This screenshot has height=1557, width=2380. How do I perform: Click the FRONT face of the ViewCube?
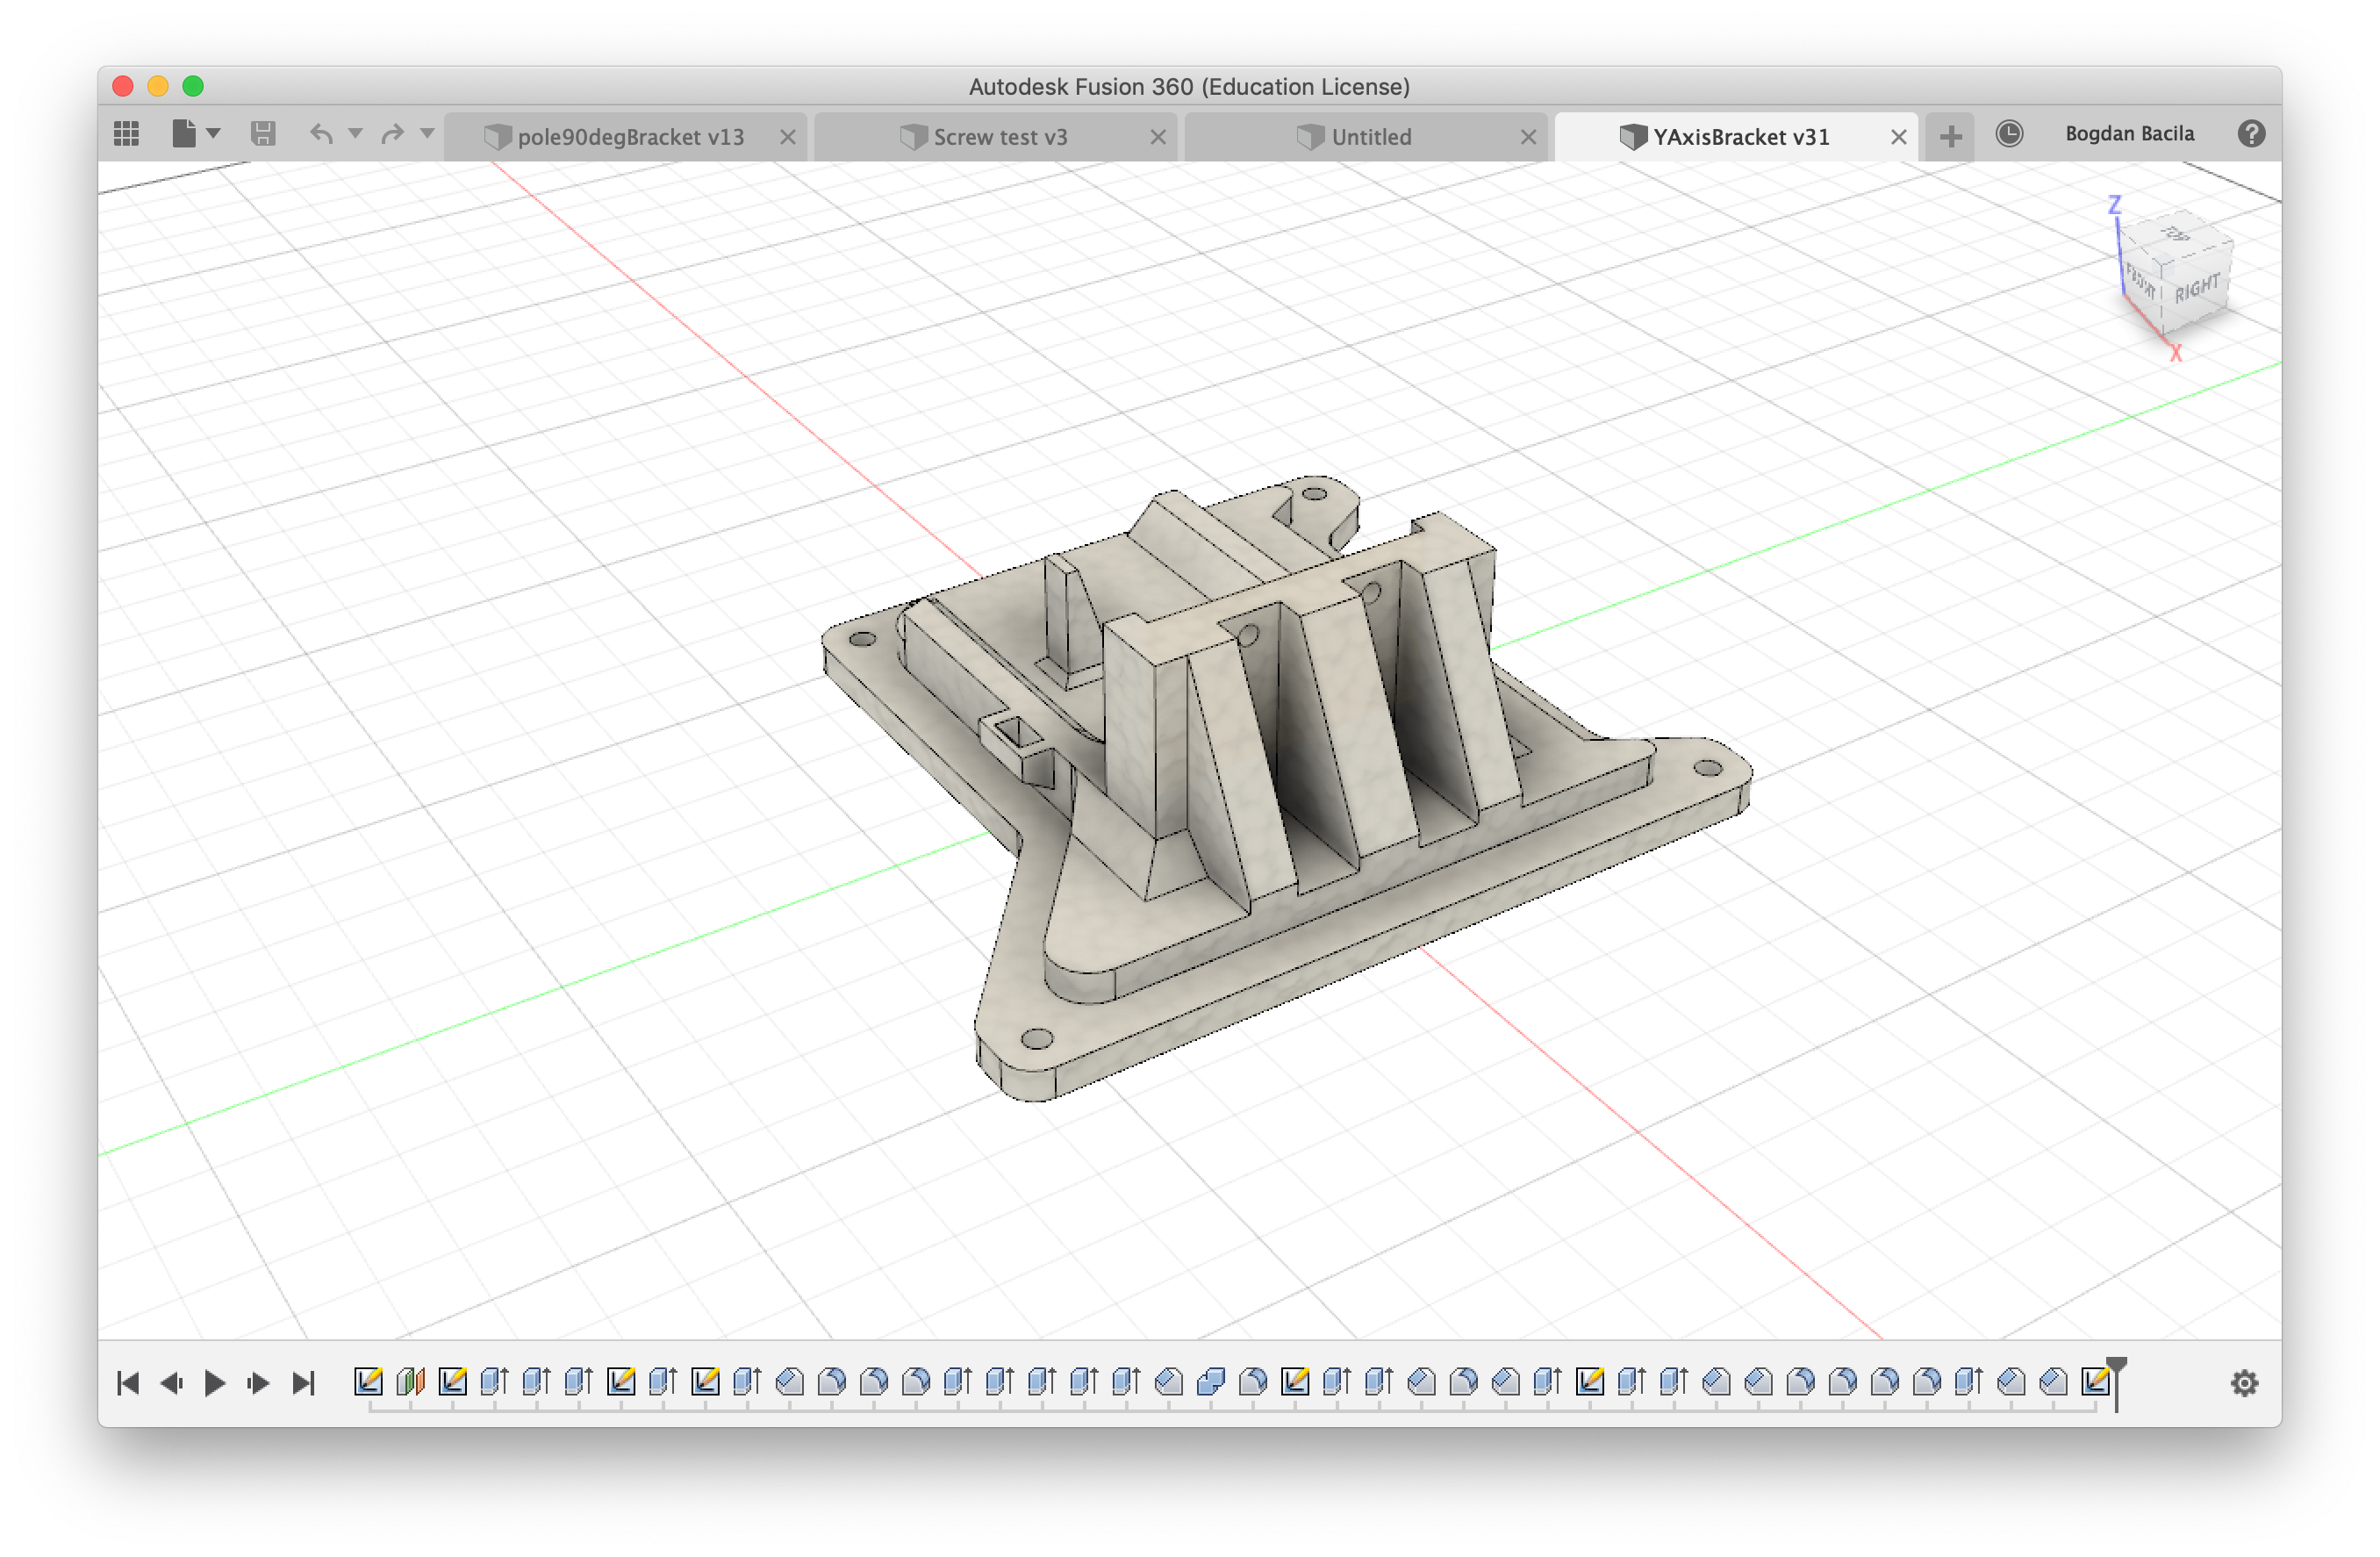point(2141,281)
